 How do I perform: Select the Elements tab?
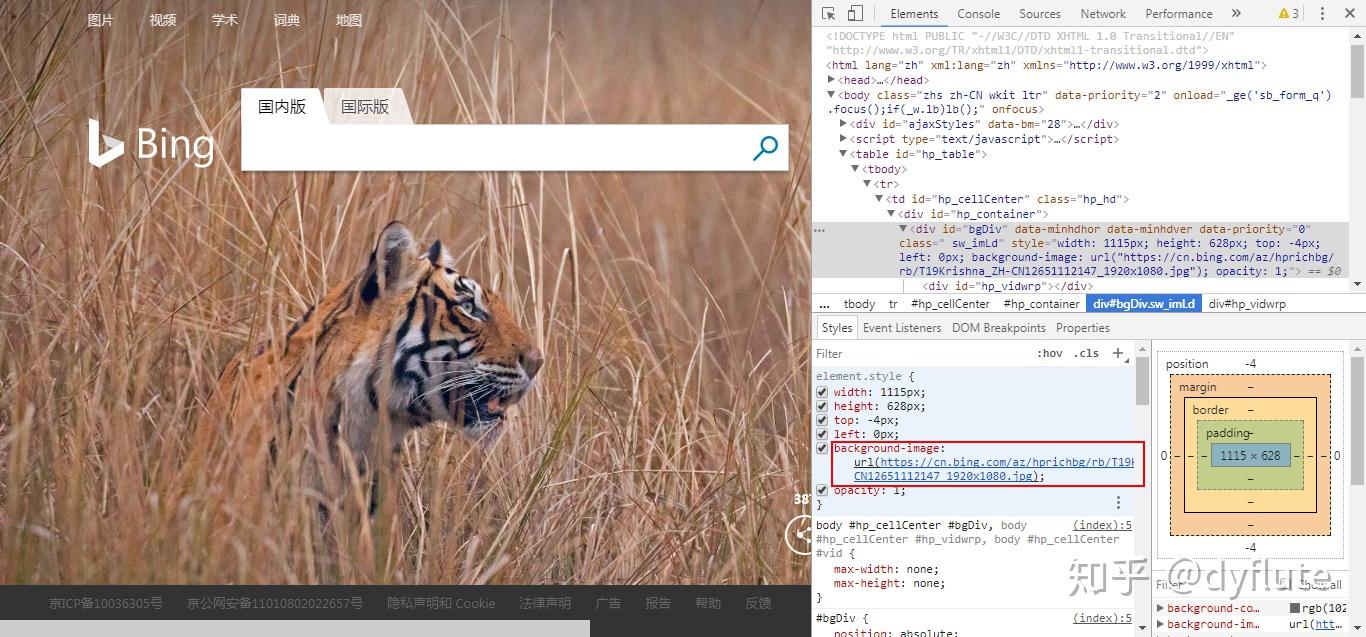914,14
